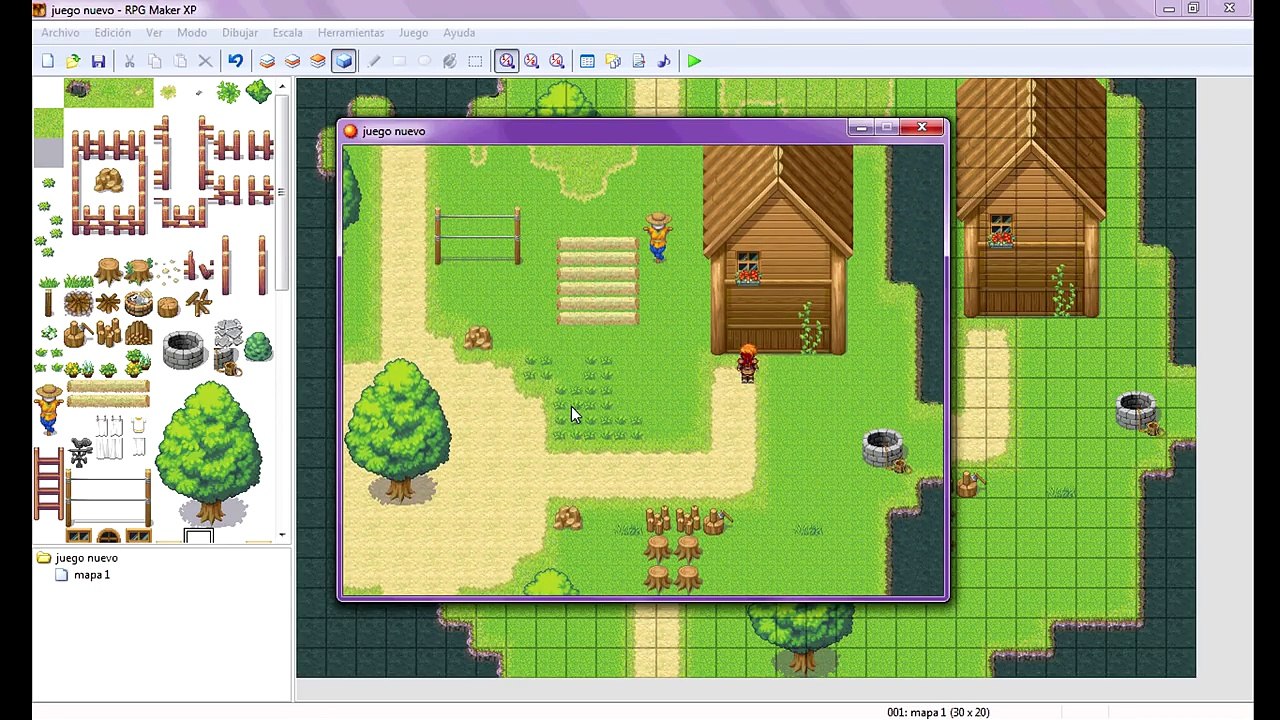1280x720 pixels.
Task: Set map zoom to 1/4 scale icon
Action: (557, 61)
